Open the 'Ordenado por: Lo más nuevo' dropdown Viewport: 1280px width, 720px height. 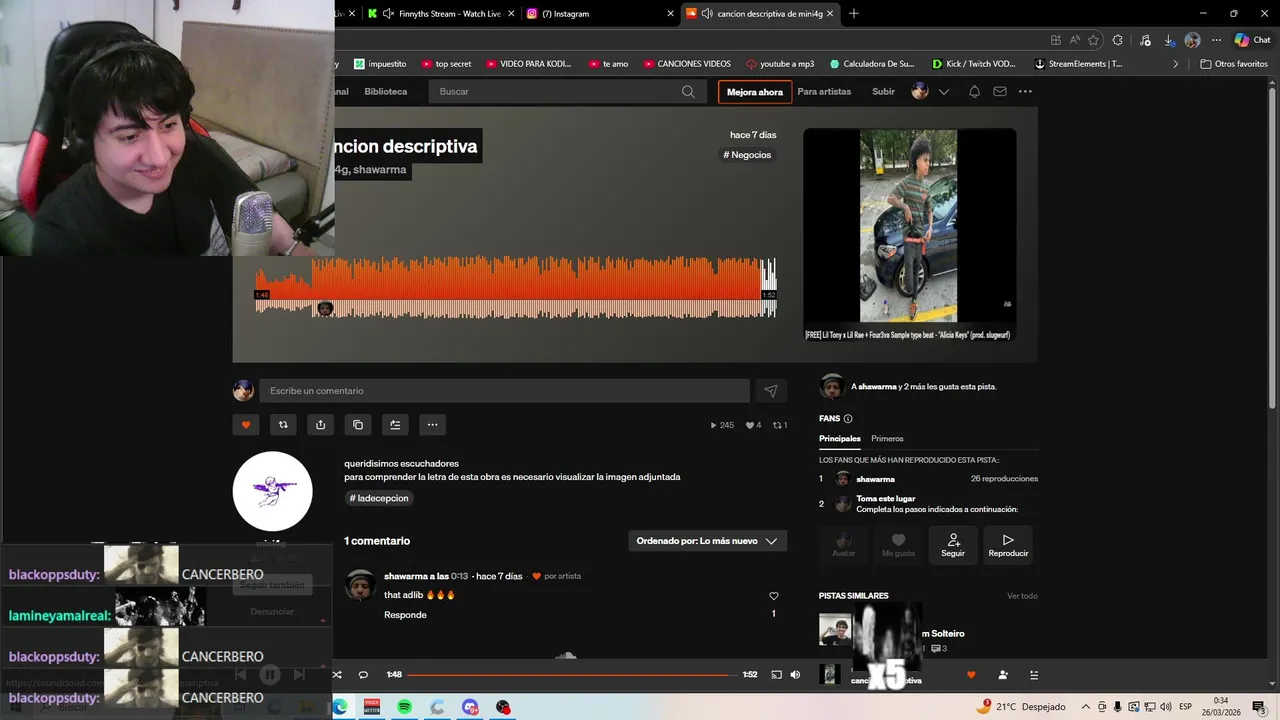click(x=707, y=541)
